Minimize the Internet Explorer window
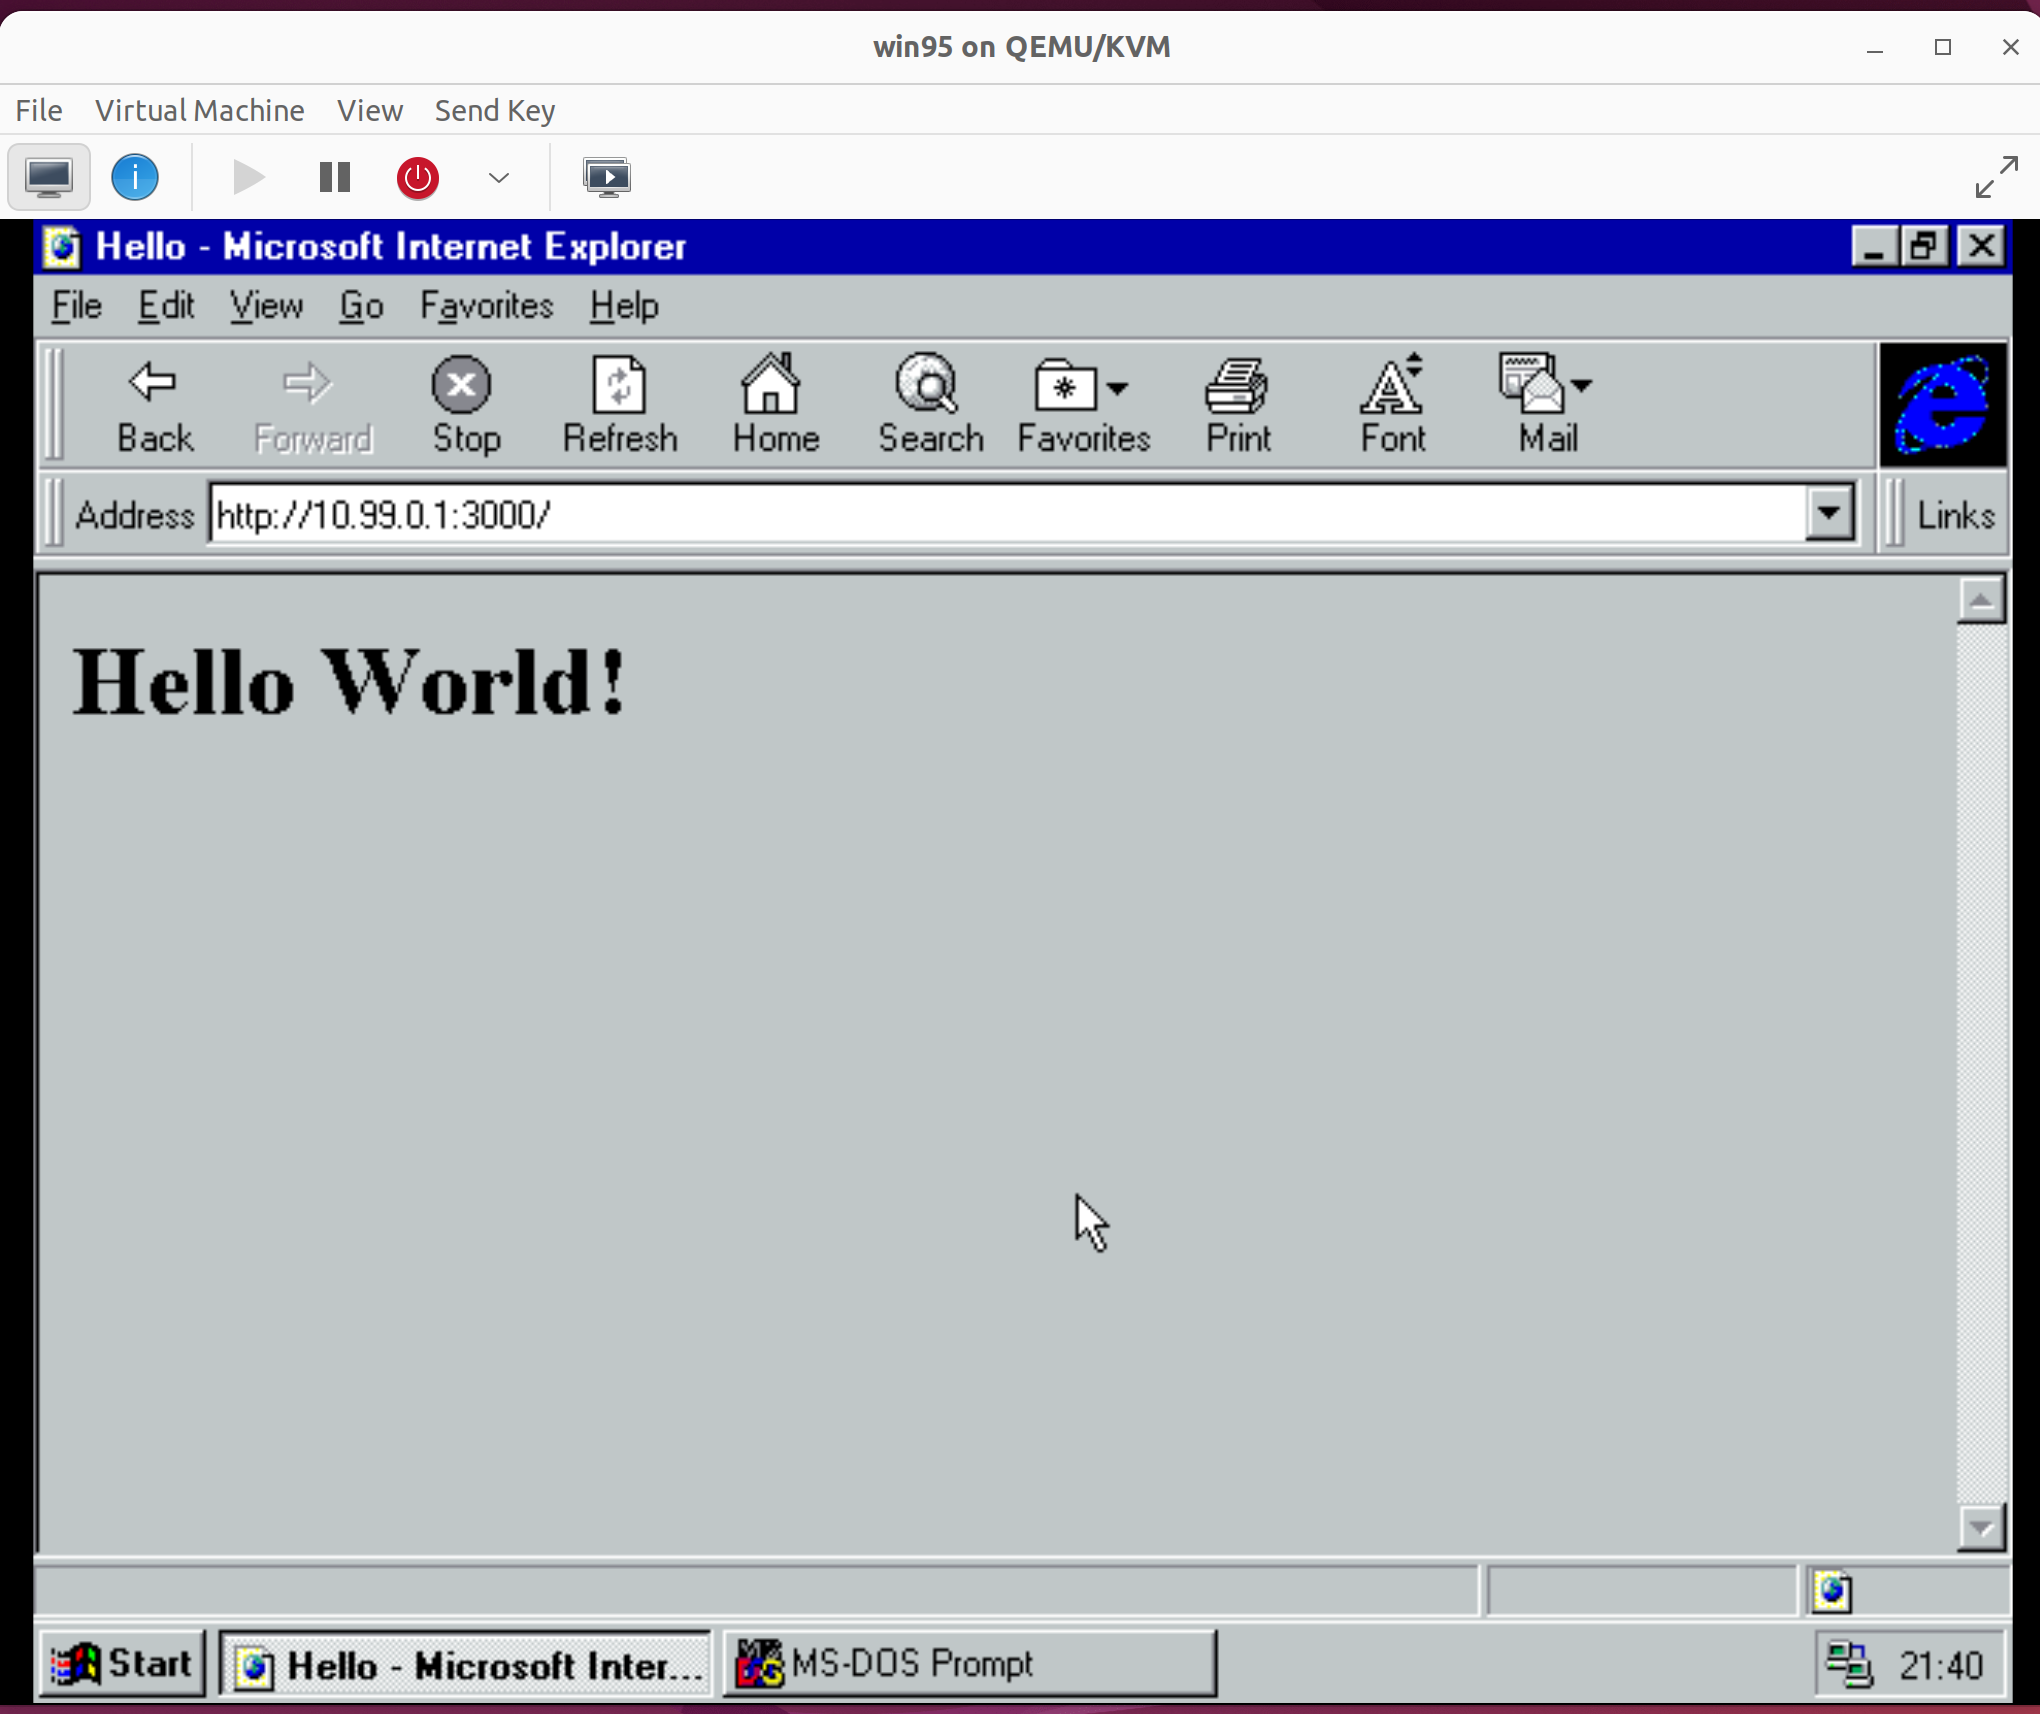 (1874, 246)
